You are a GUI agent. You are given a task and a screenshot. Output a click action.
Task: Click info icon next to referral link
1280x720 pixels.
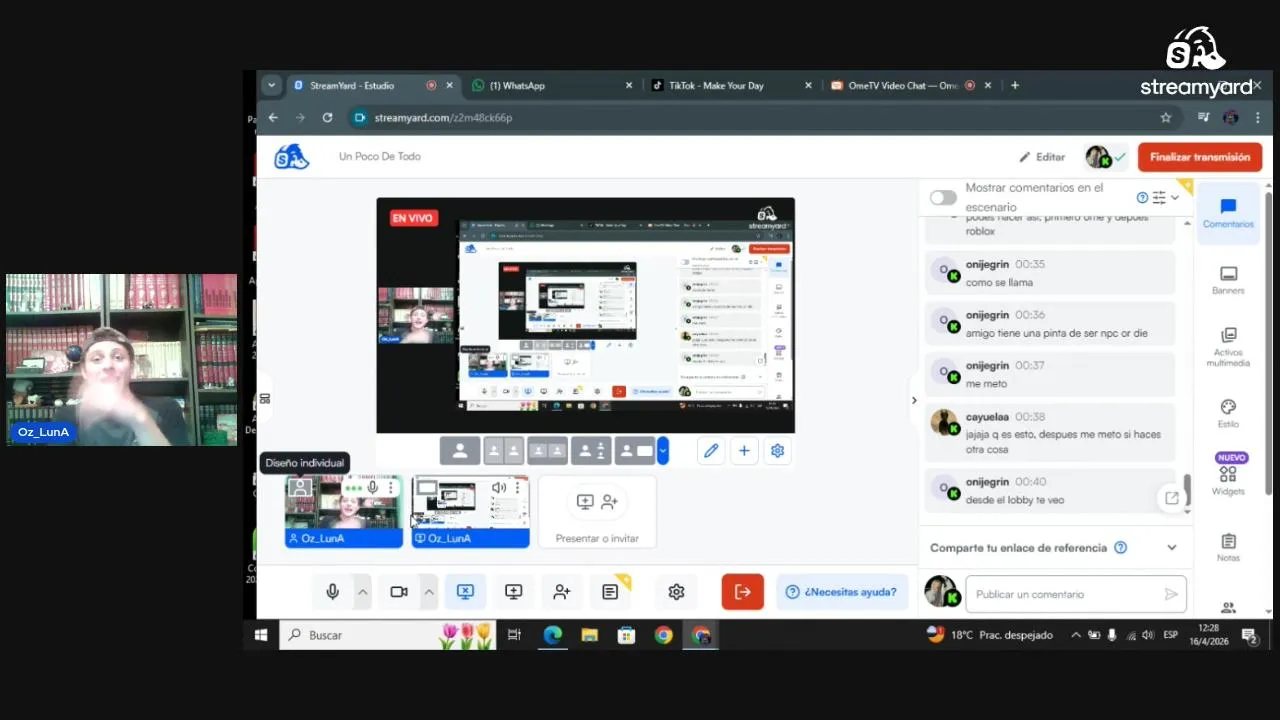point(1121,547)
